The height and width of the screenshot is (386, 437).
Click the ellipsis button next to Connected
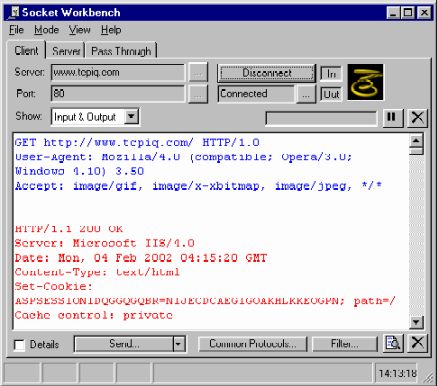(306, 94)
